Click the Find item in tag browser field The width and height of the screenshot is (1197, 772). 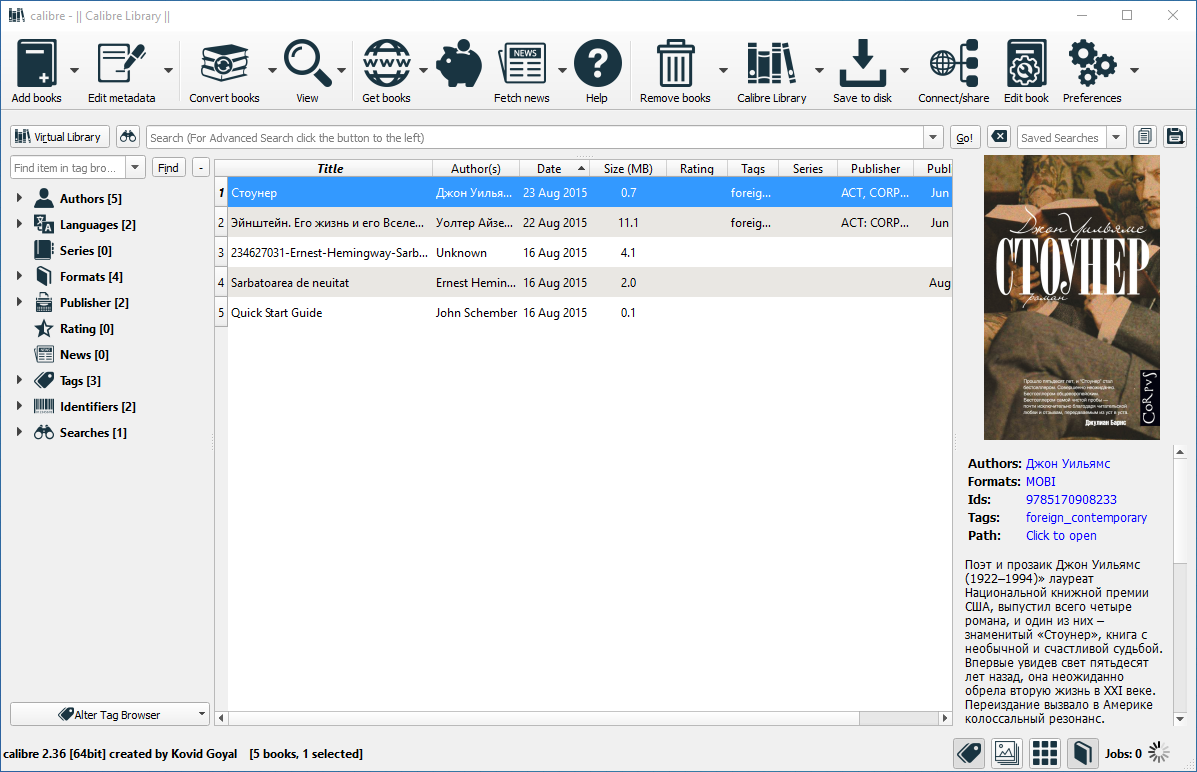[x=67, y=168]
